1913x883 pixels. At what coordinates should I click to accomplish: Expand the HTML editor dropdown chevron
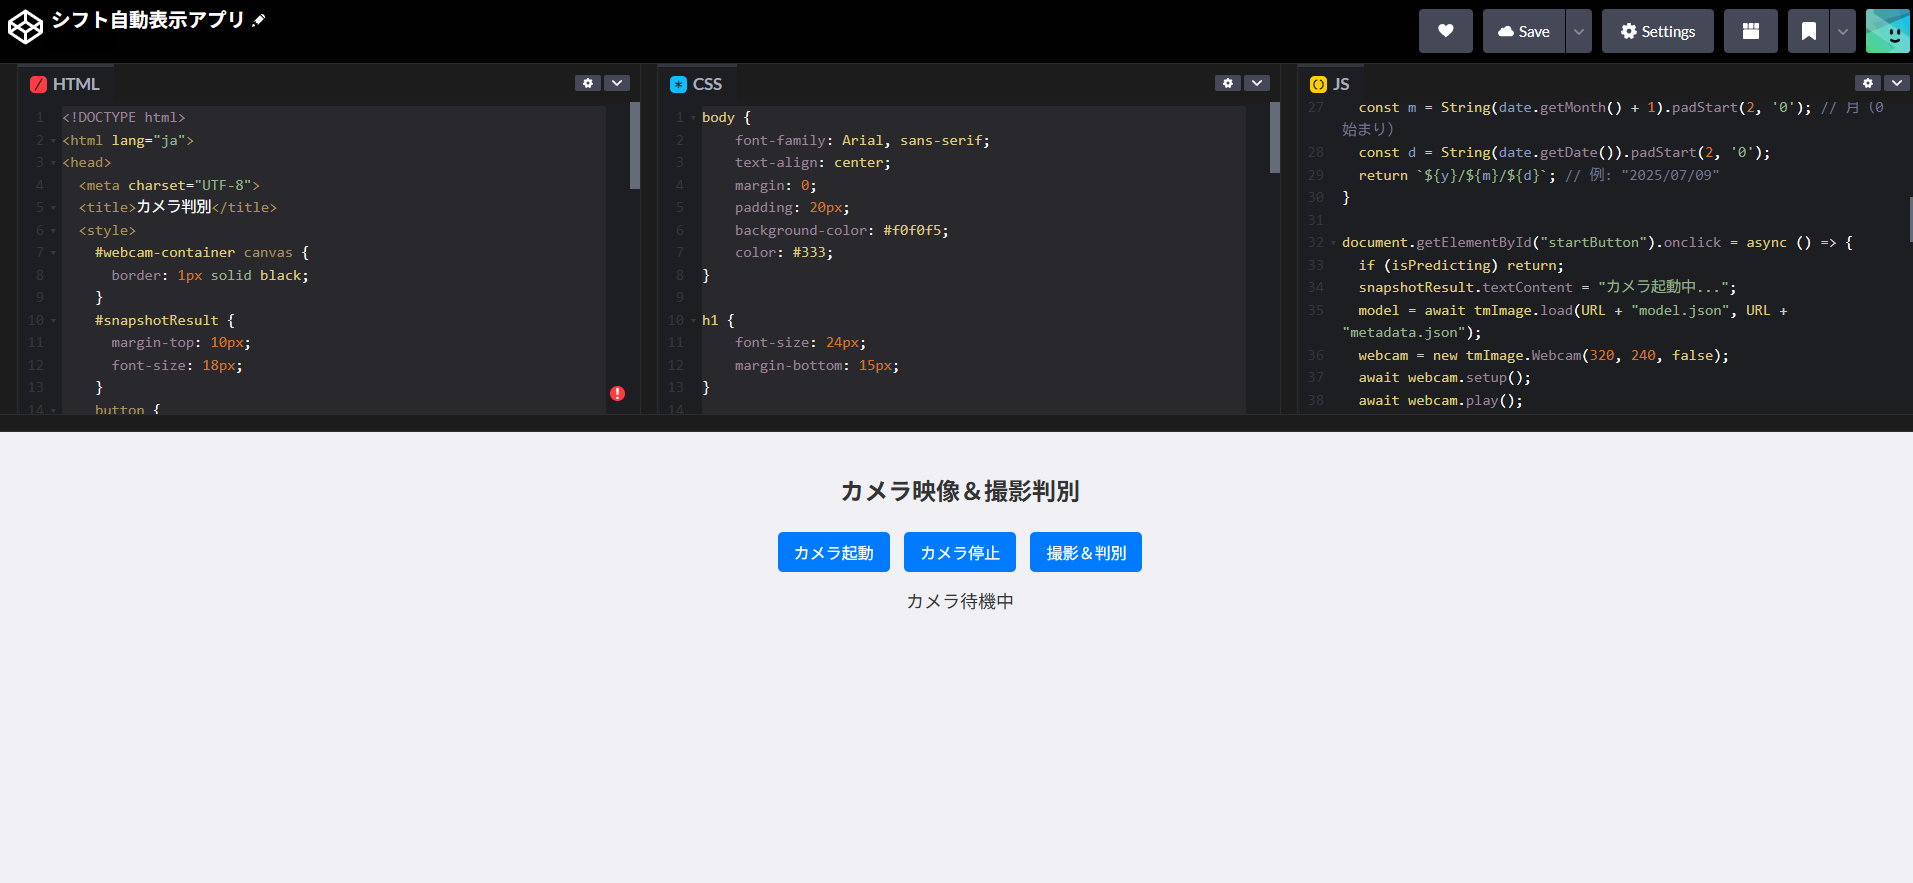tap(617, 83)
